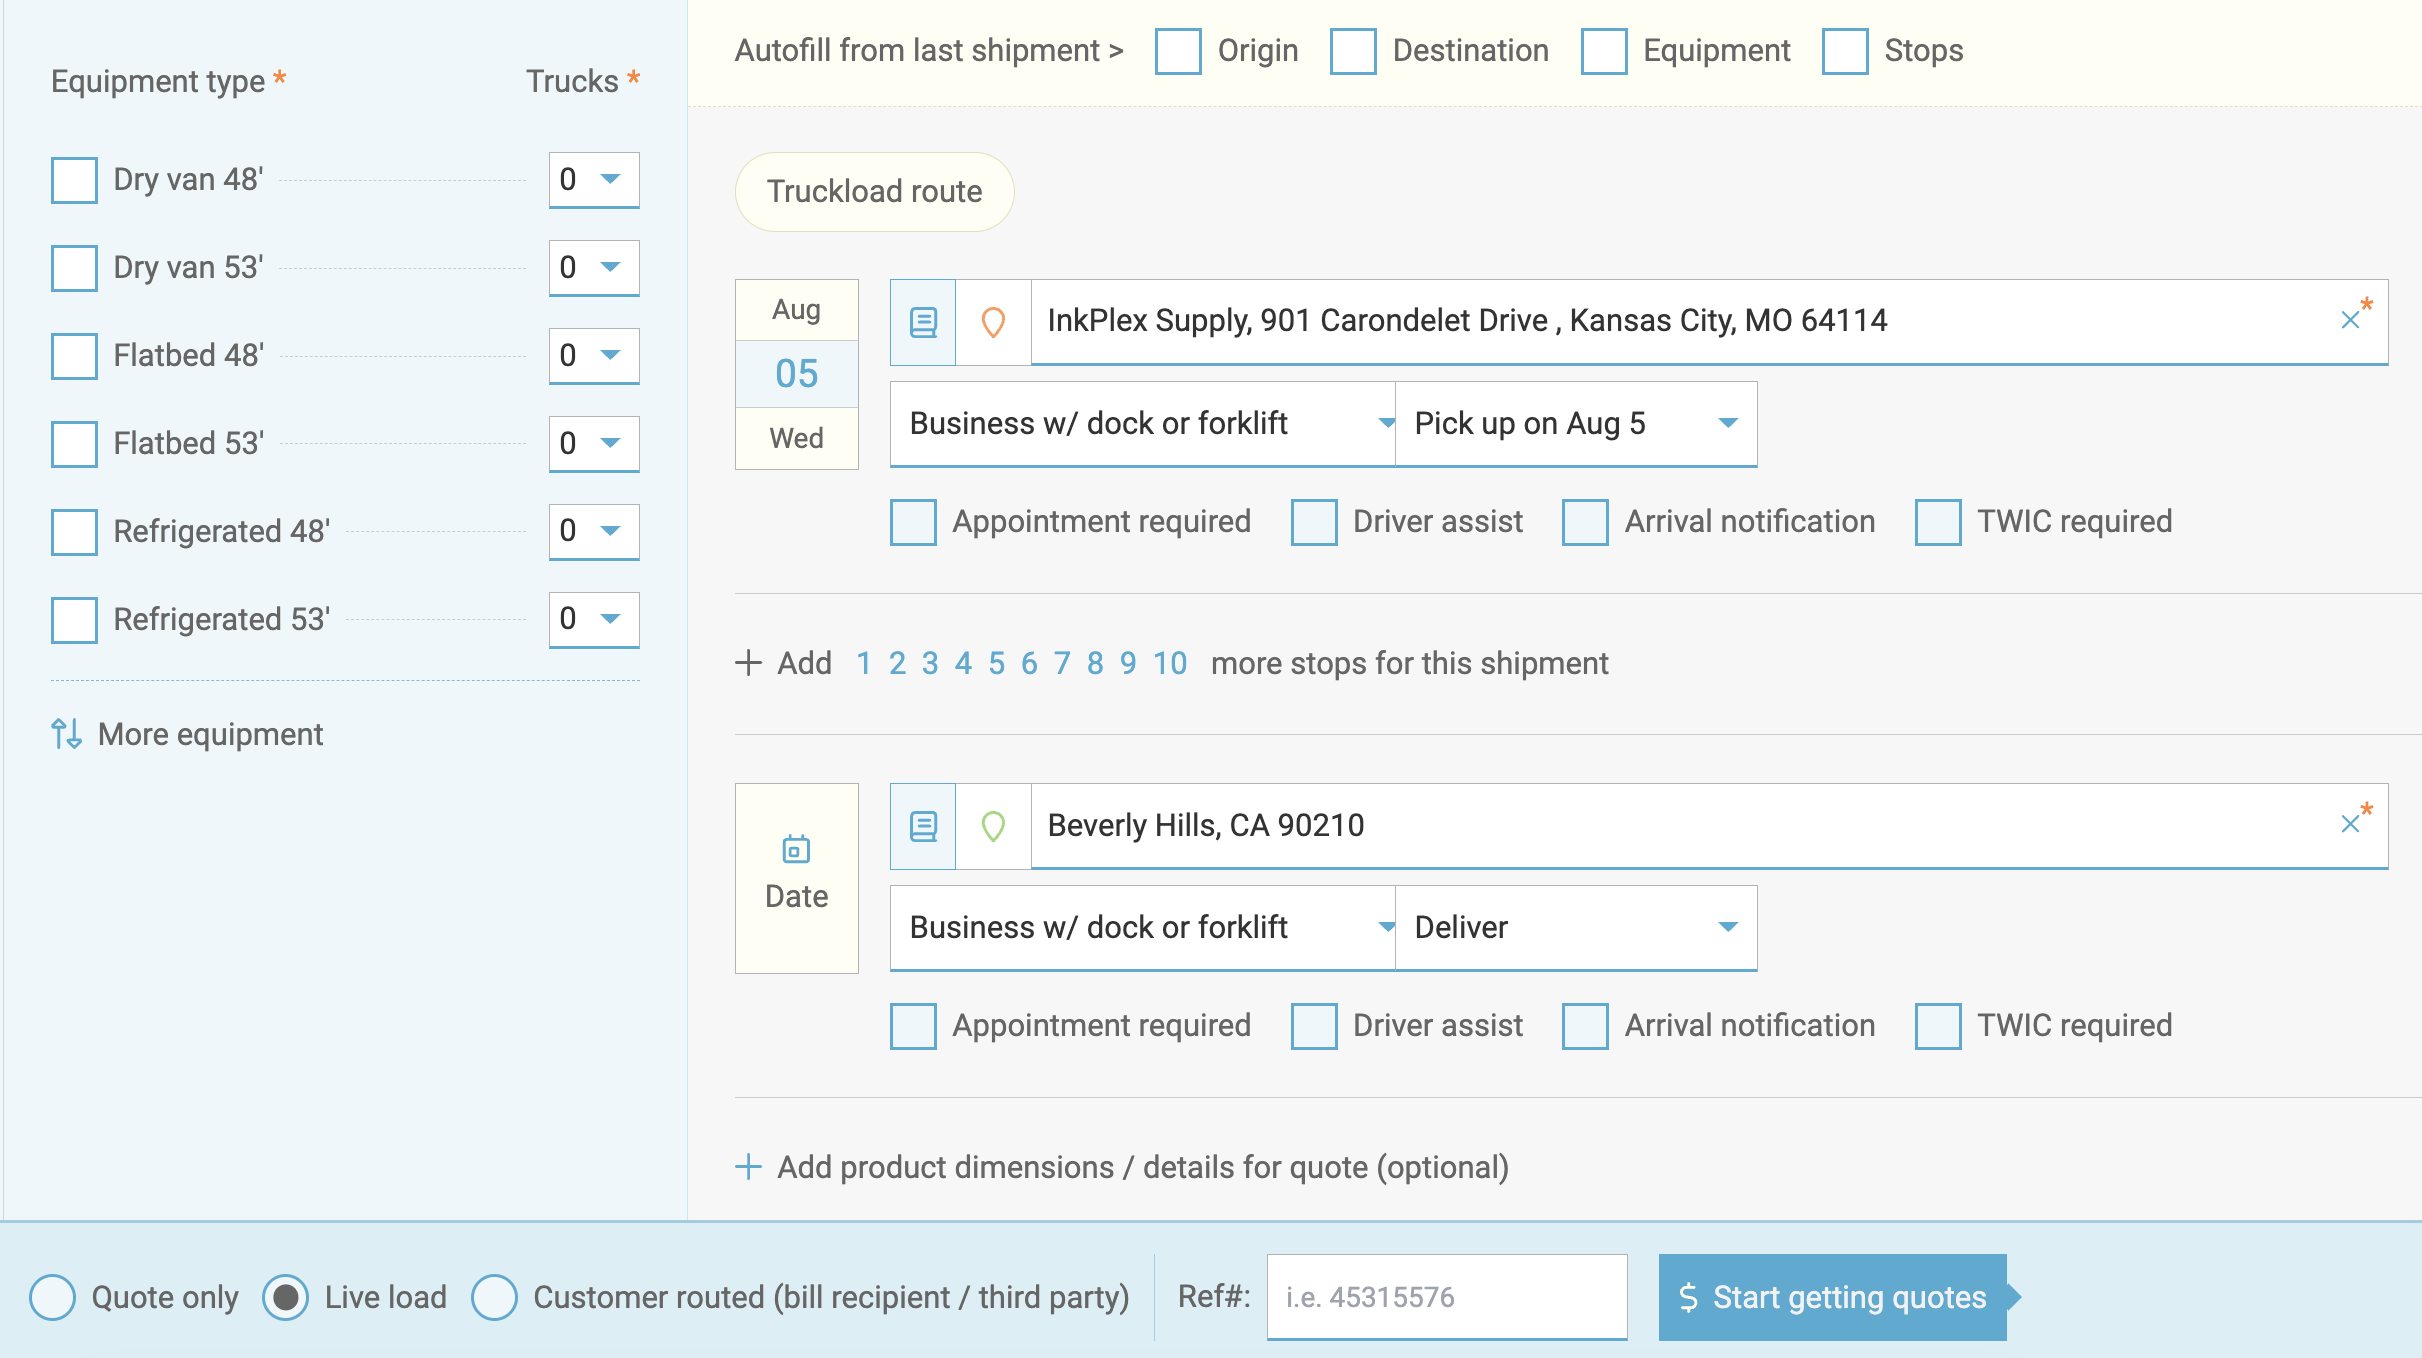Enable Autofill Origin checkbox
Image resolution: width=2422 pixels, height=1358 pixels.
coord(1178,51)
